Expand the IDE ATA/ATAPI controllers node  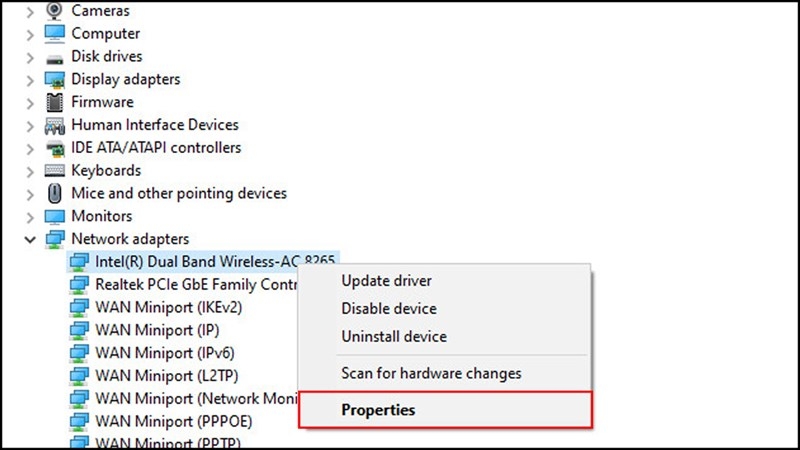point(29,148)
